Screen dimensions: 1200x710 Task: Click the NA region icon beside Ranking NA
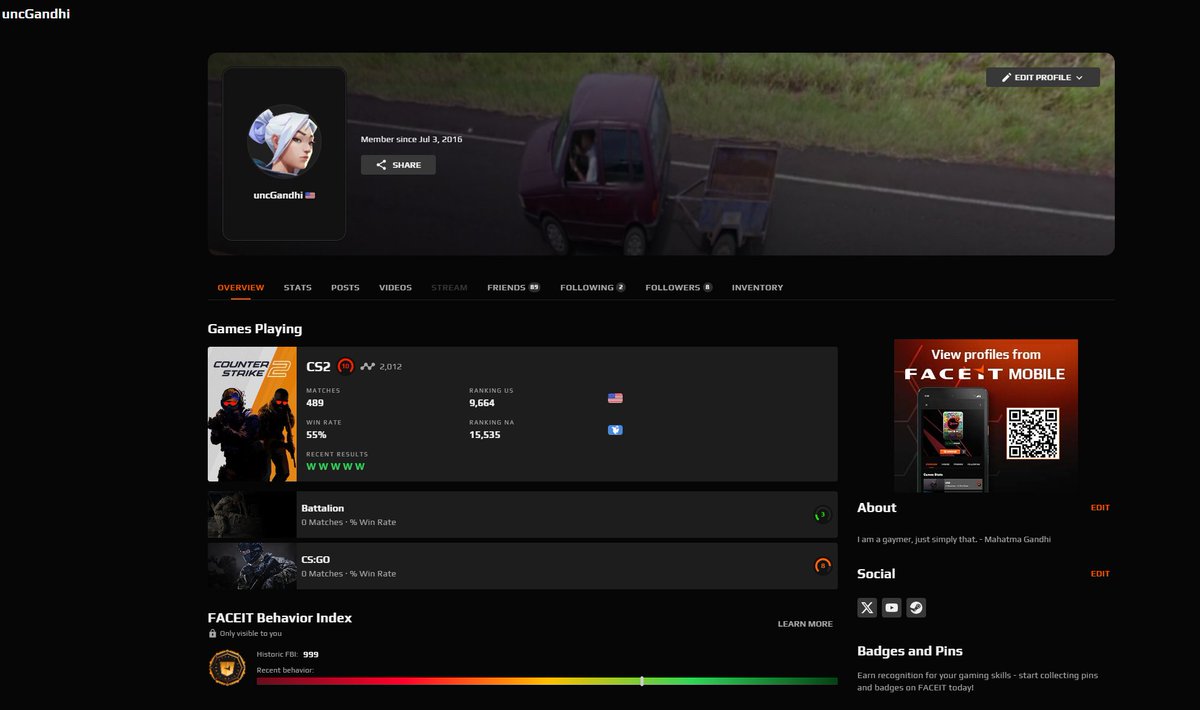click(x=615, y=430)
